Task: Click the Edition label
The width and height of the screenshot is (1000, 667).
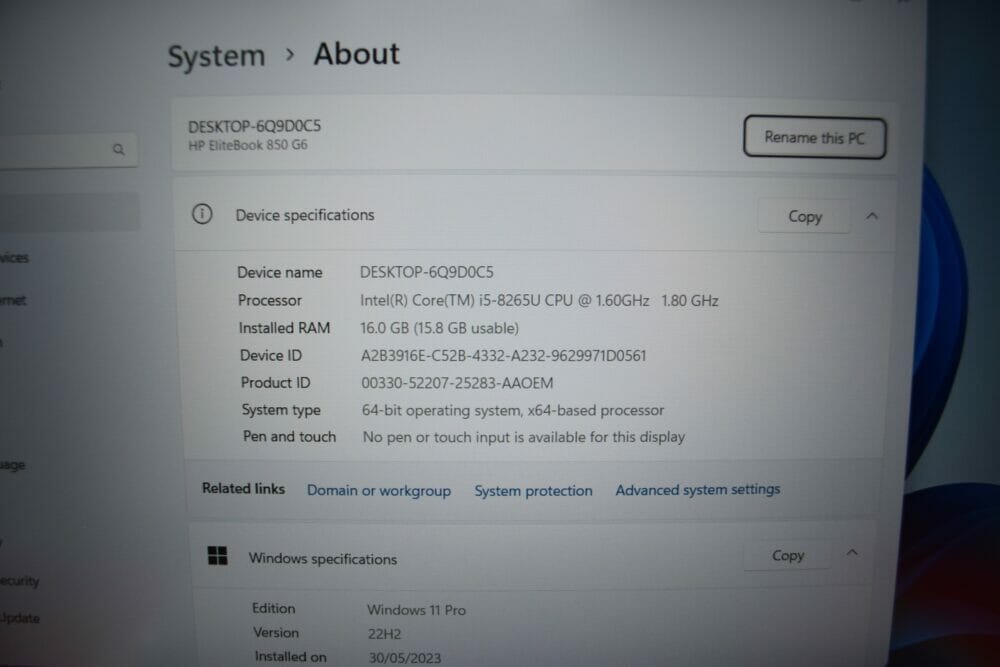Action: click(x=273, y=608)
